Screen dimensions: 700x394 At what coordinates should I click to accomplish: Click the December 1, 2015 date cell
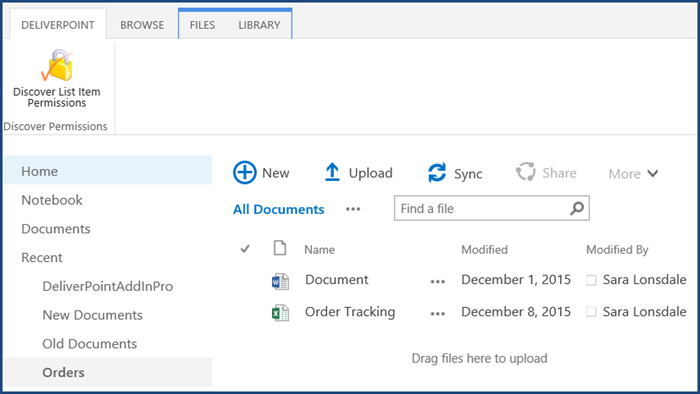point(516,280)
